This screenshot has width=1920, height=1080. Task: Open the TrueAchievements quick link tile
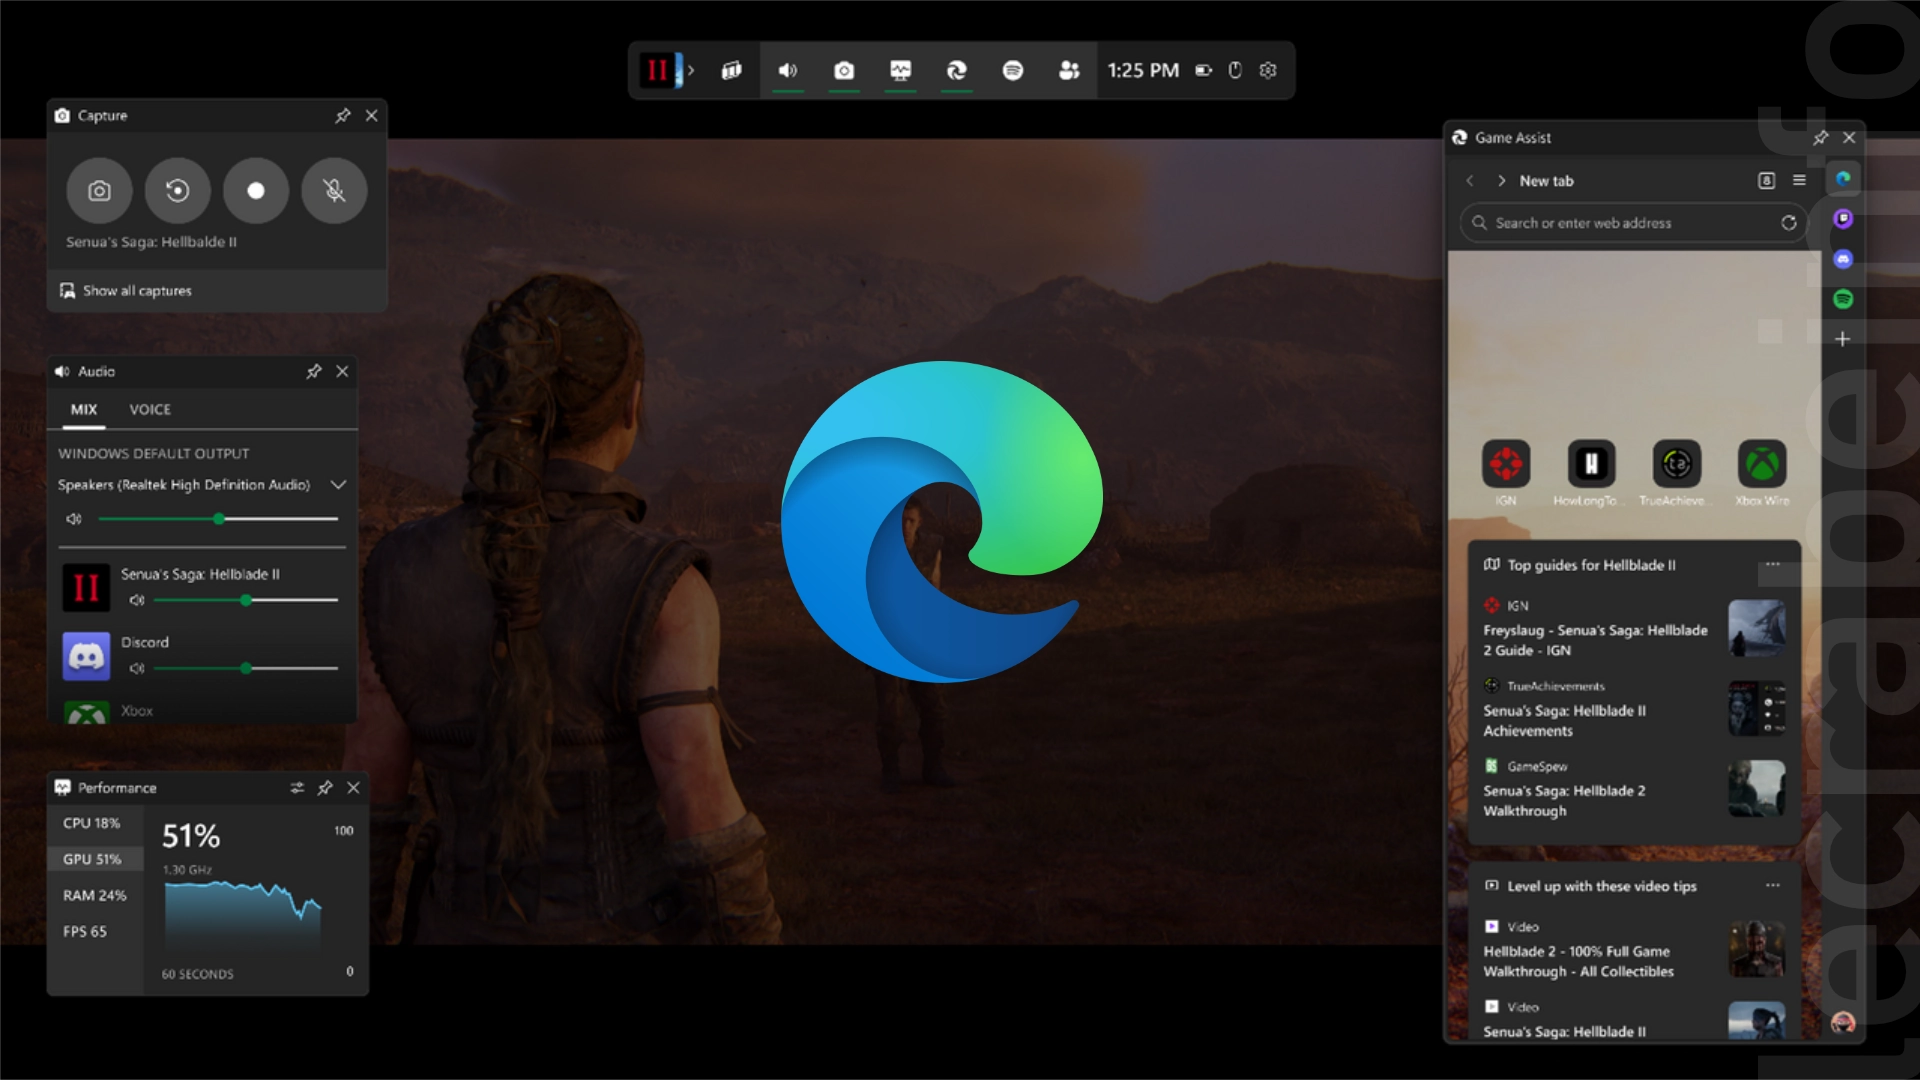click(x=1676, y=473)
